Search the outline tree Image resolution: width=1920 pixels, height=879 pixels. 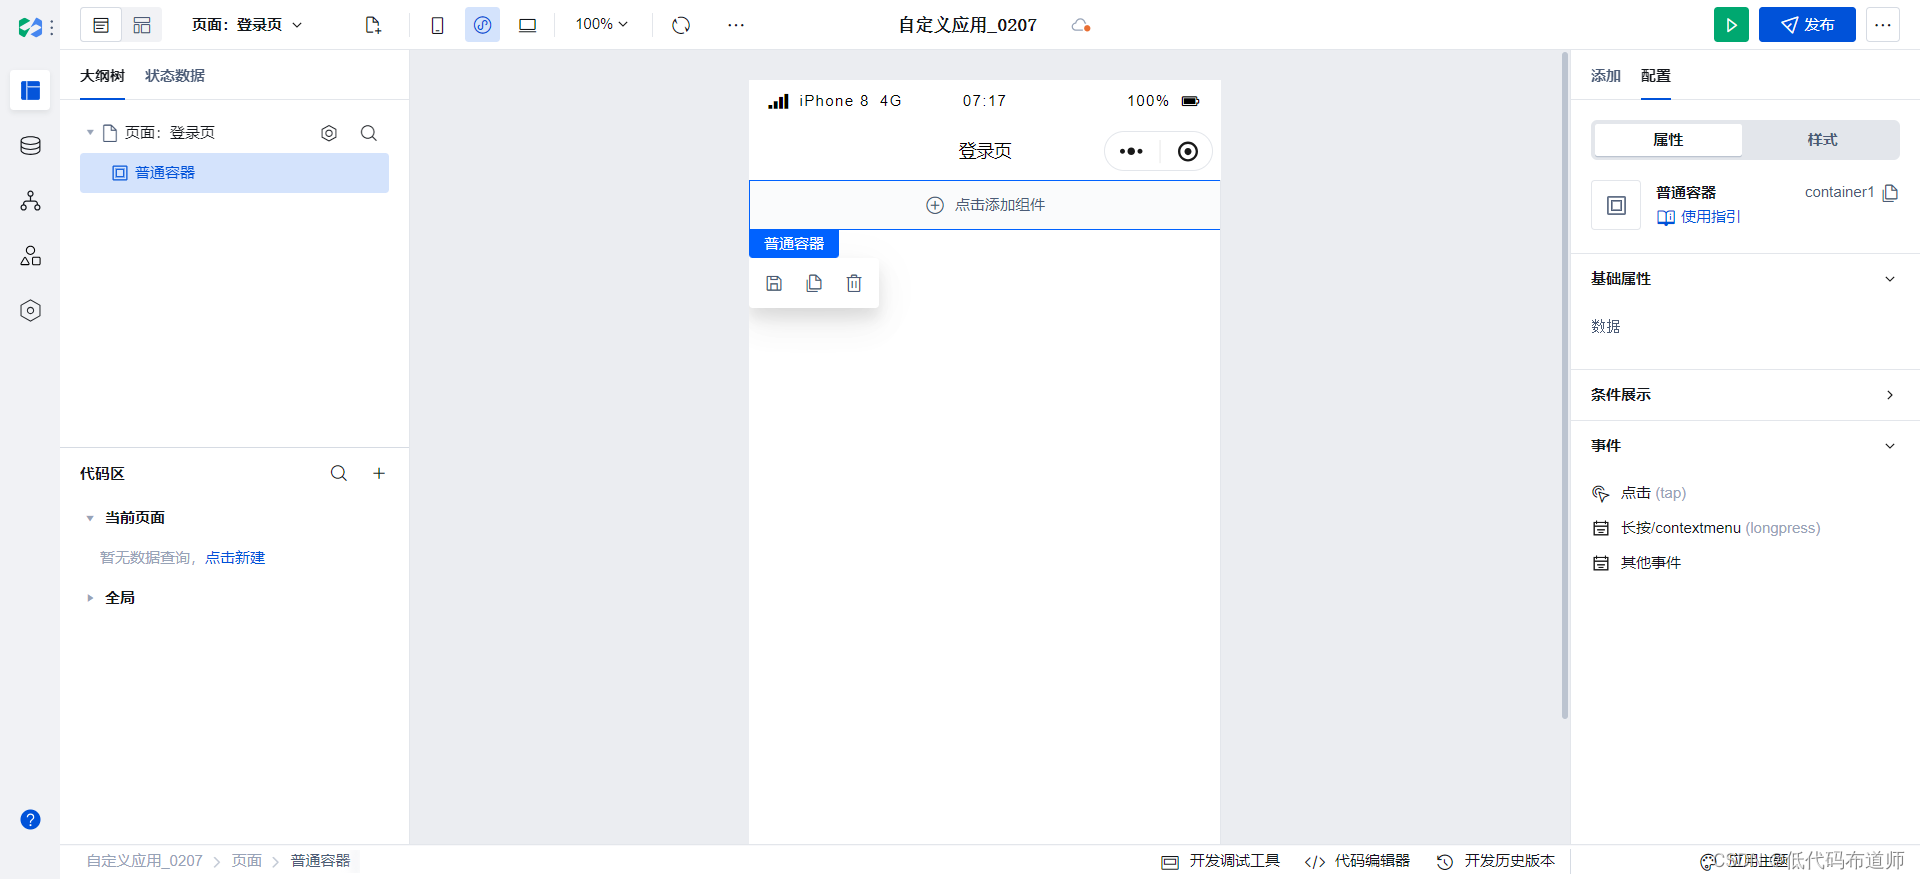coord(369,133)
